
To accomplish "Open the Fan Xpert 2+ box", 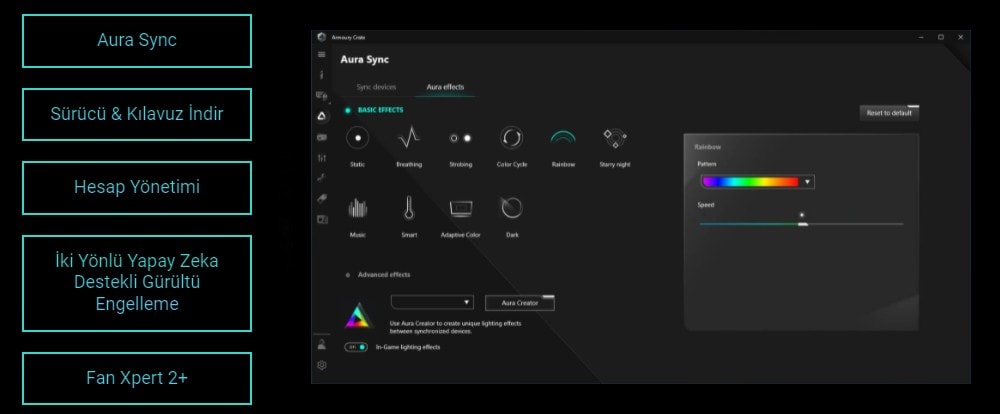I will (137, 378).
